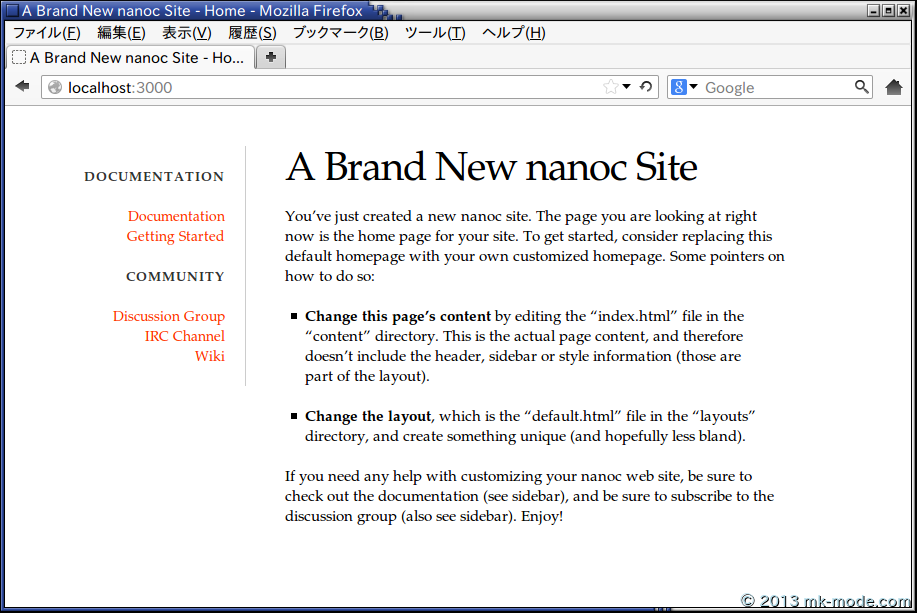
Task: Open the 履歴 (History) menu
Action: [x=251, y=33]
